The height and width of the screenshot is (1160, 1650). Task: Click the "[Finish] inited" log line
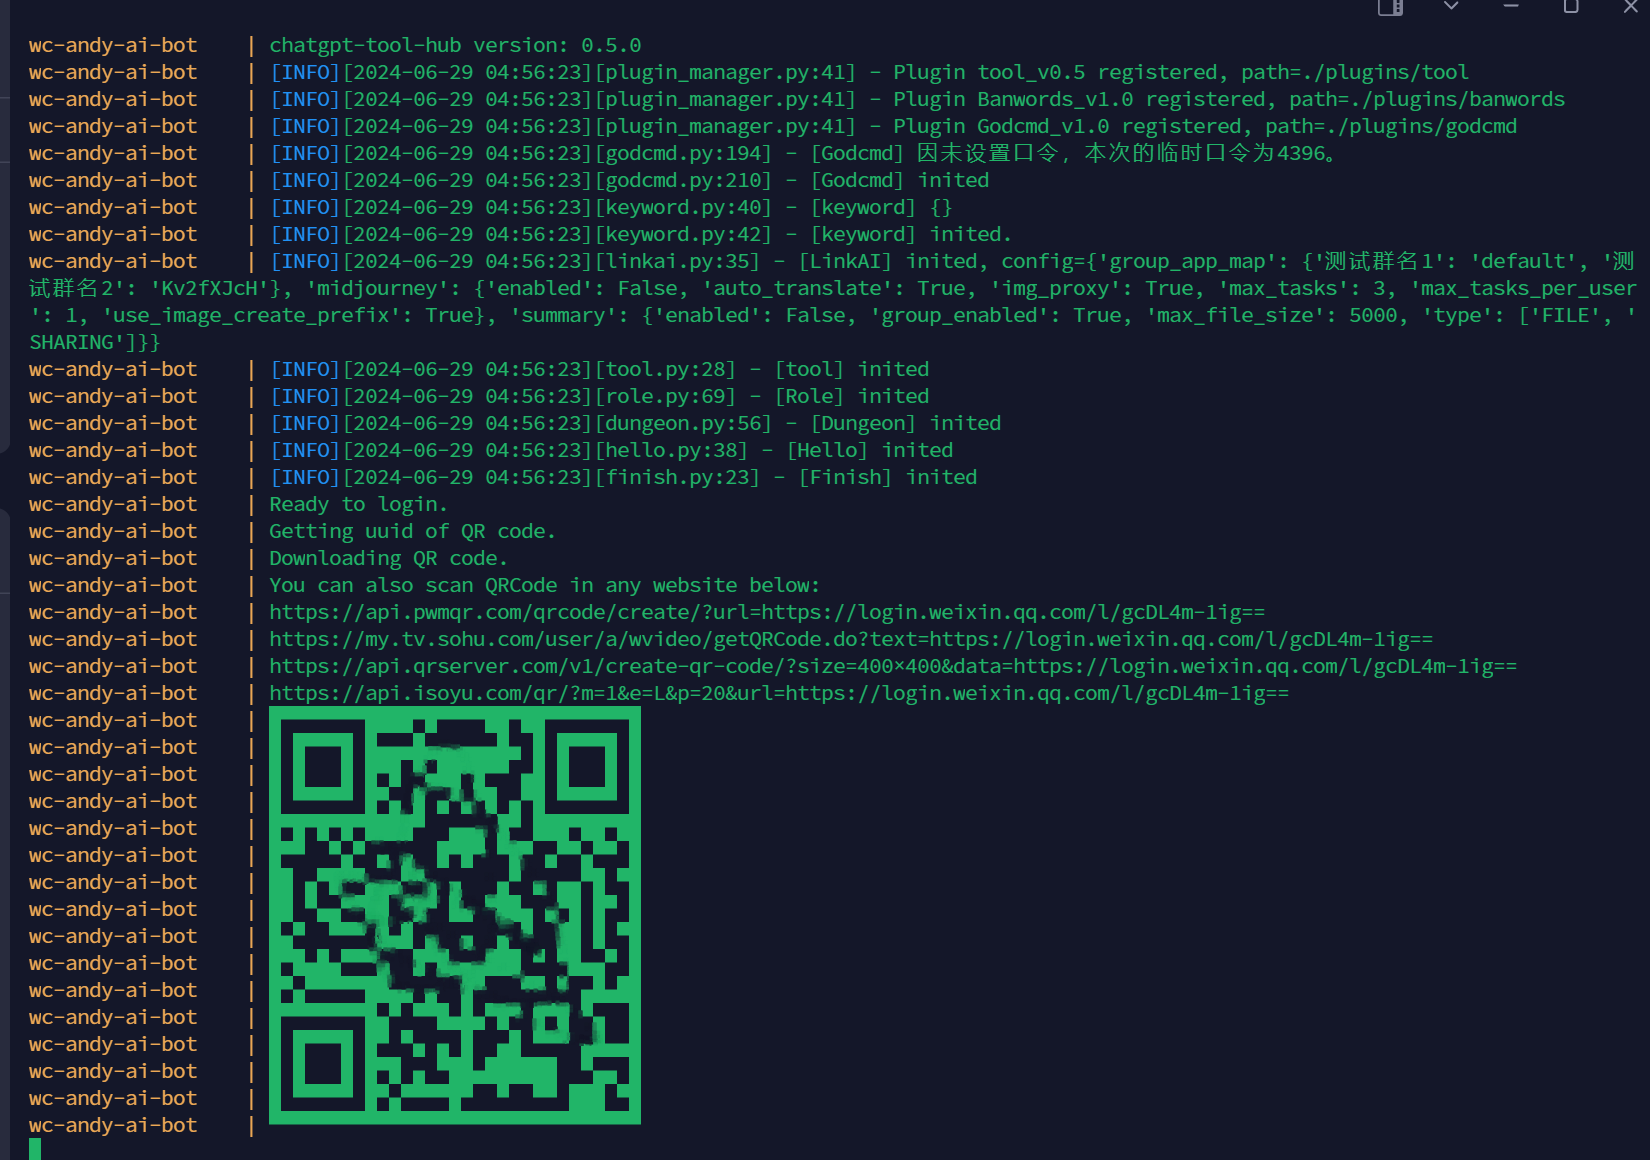click(x=624, y=477)
